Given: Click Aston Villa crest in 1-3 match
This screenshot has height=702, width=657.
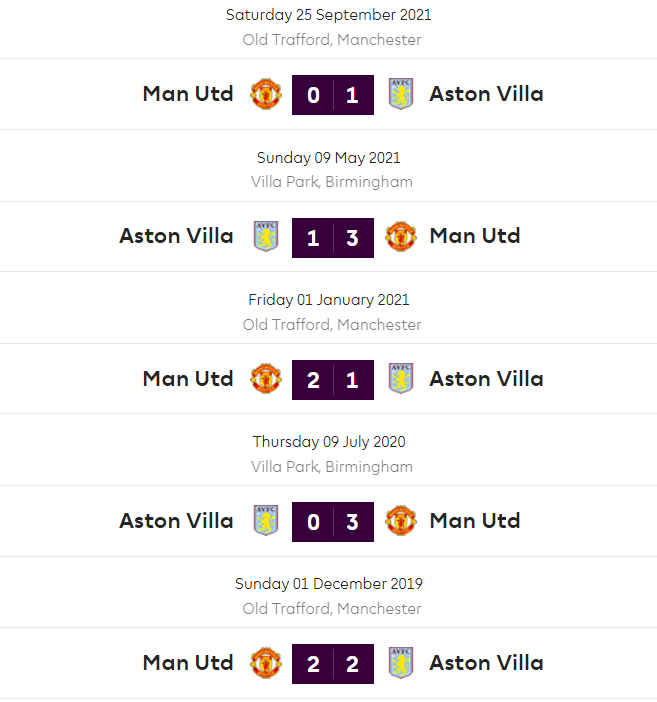Looking at the screenshot, I should click(266, 236).
